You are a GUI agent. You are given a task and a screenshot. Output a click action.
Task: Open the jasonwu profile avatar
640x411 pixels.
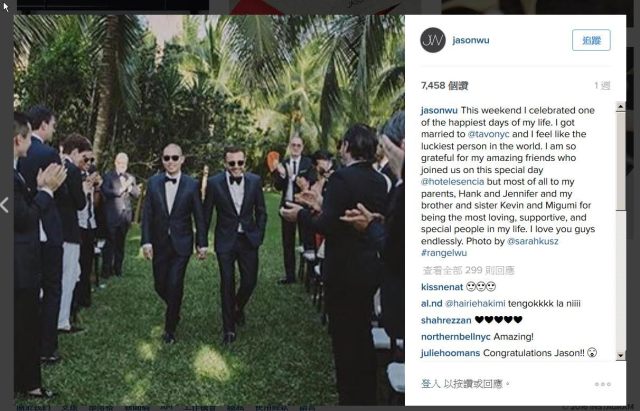433,40
